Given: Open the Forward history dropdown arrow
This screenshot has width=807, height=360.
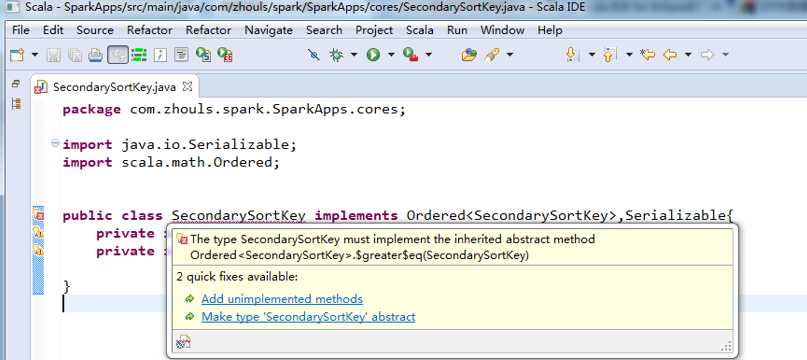Looking at the screenshot, I should coord(725,55).
